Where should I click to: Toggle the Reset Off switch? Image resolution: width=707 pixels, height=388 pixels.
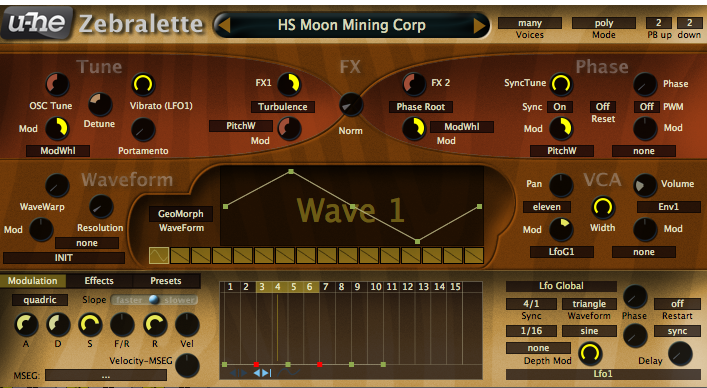click(603, 107)
